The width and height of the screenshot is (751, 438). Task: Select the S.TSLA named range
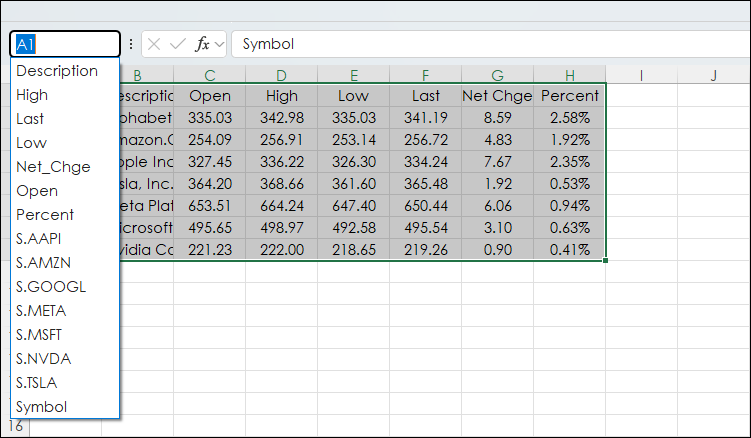[x=65, y=382]
